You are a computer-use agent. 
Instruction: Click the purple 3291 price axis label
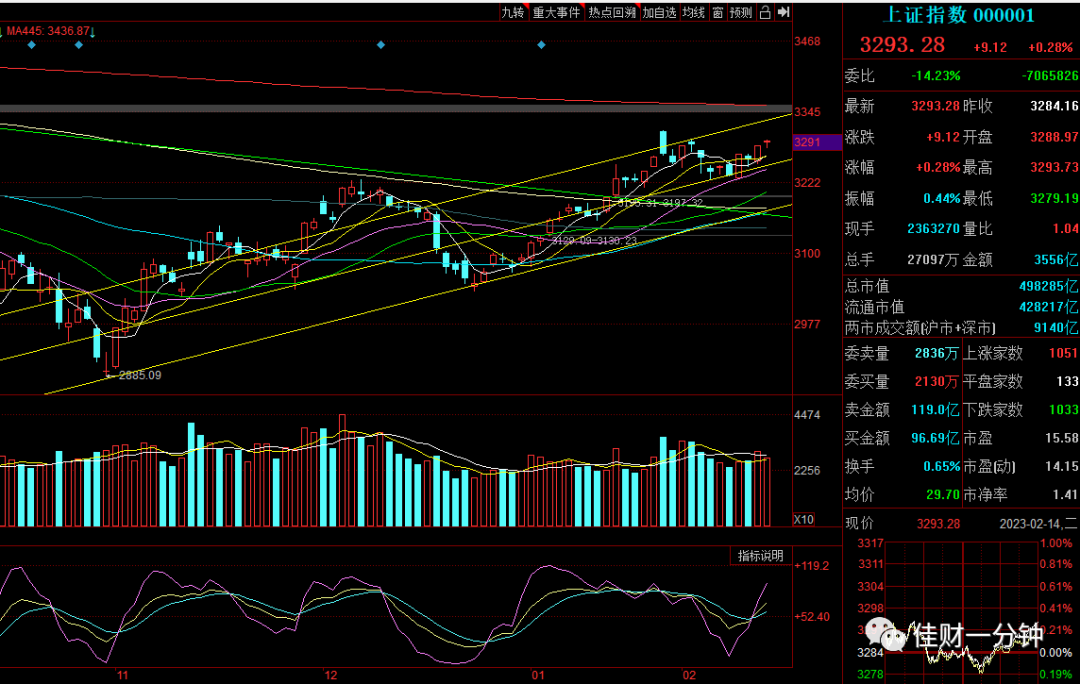(x=817, y=142)
